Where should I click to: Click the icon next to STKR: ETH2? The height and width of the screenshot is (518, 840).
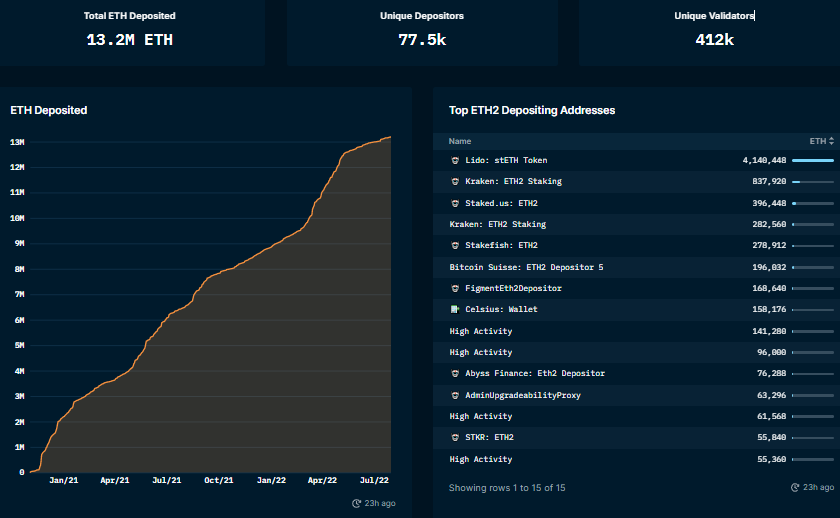pos(455,437)
